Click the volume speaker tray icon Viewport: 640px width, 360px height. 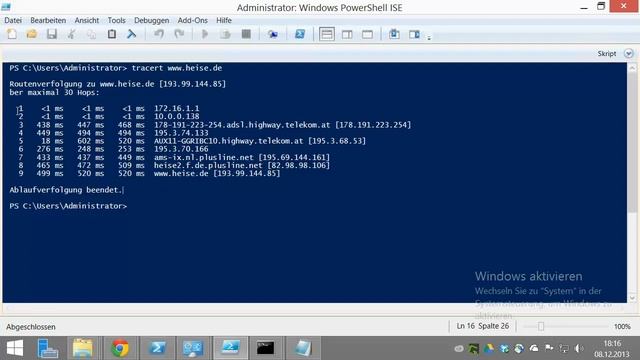coord(579,348)
